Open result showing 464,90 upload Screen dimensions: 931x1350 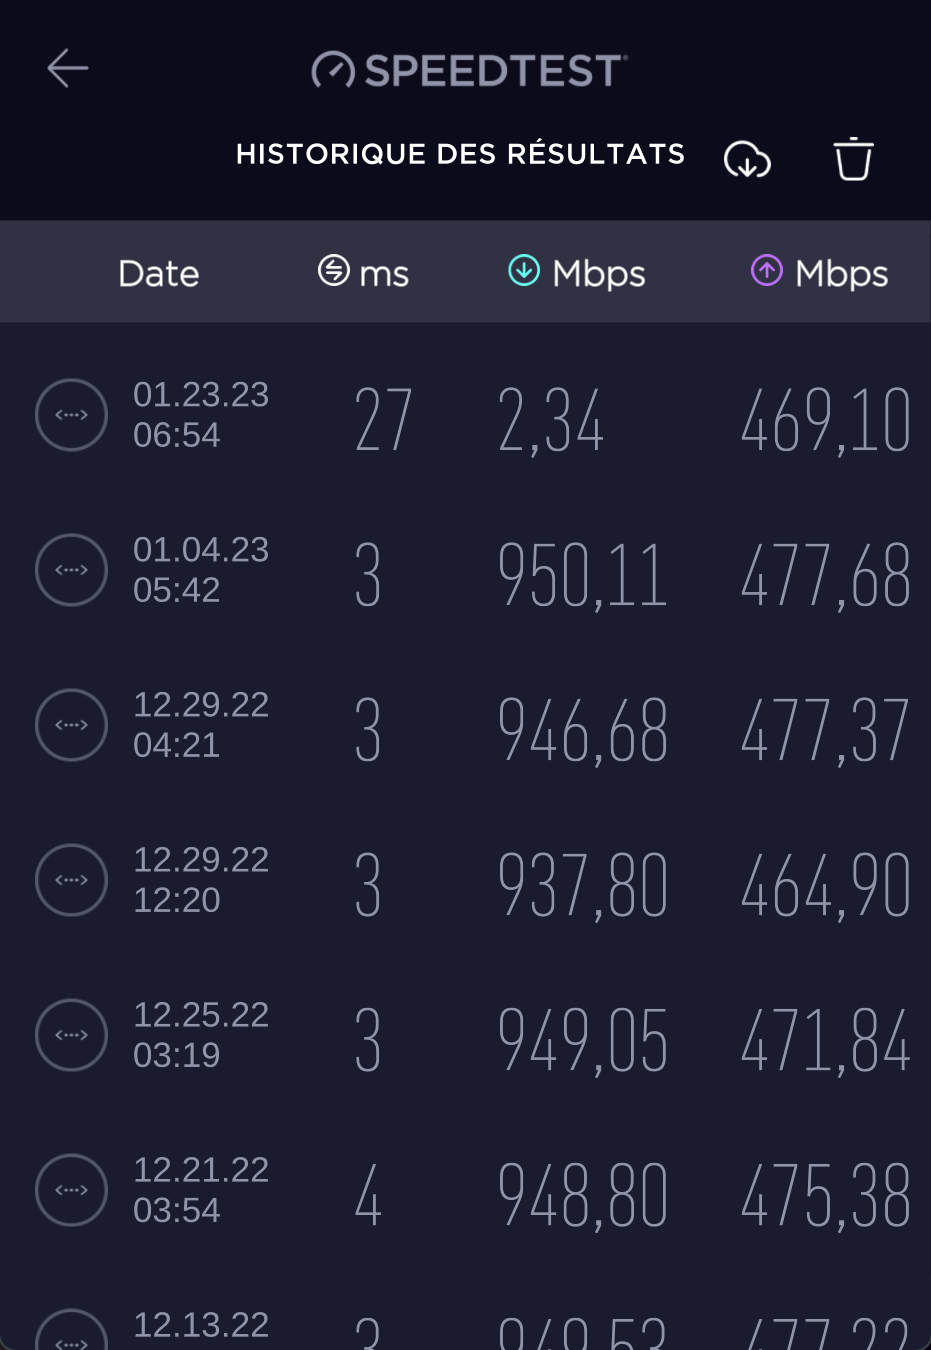coord(825,885)
